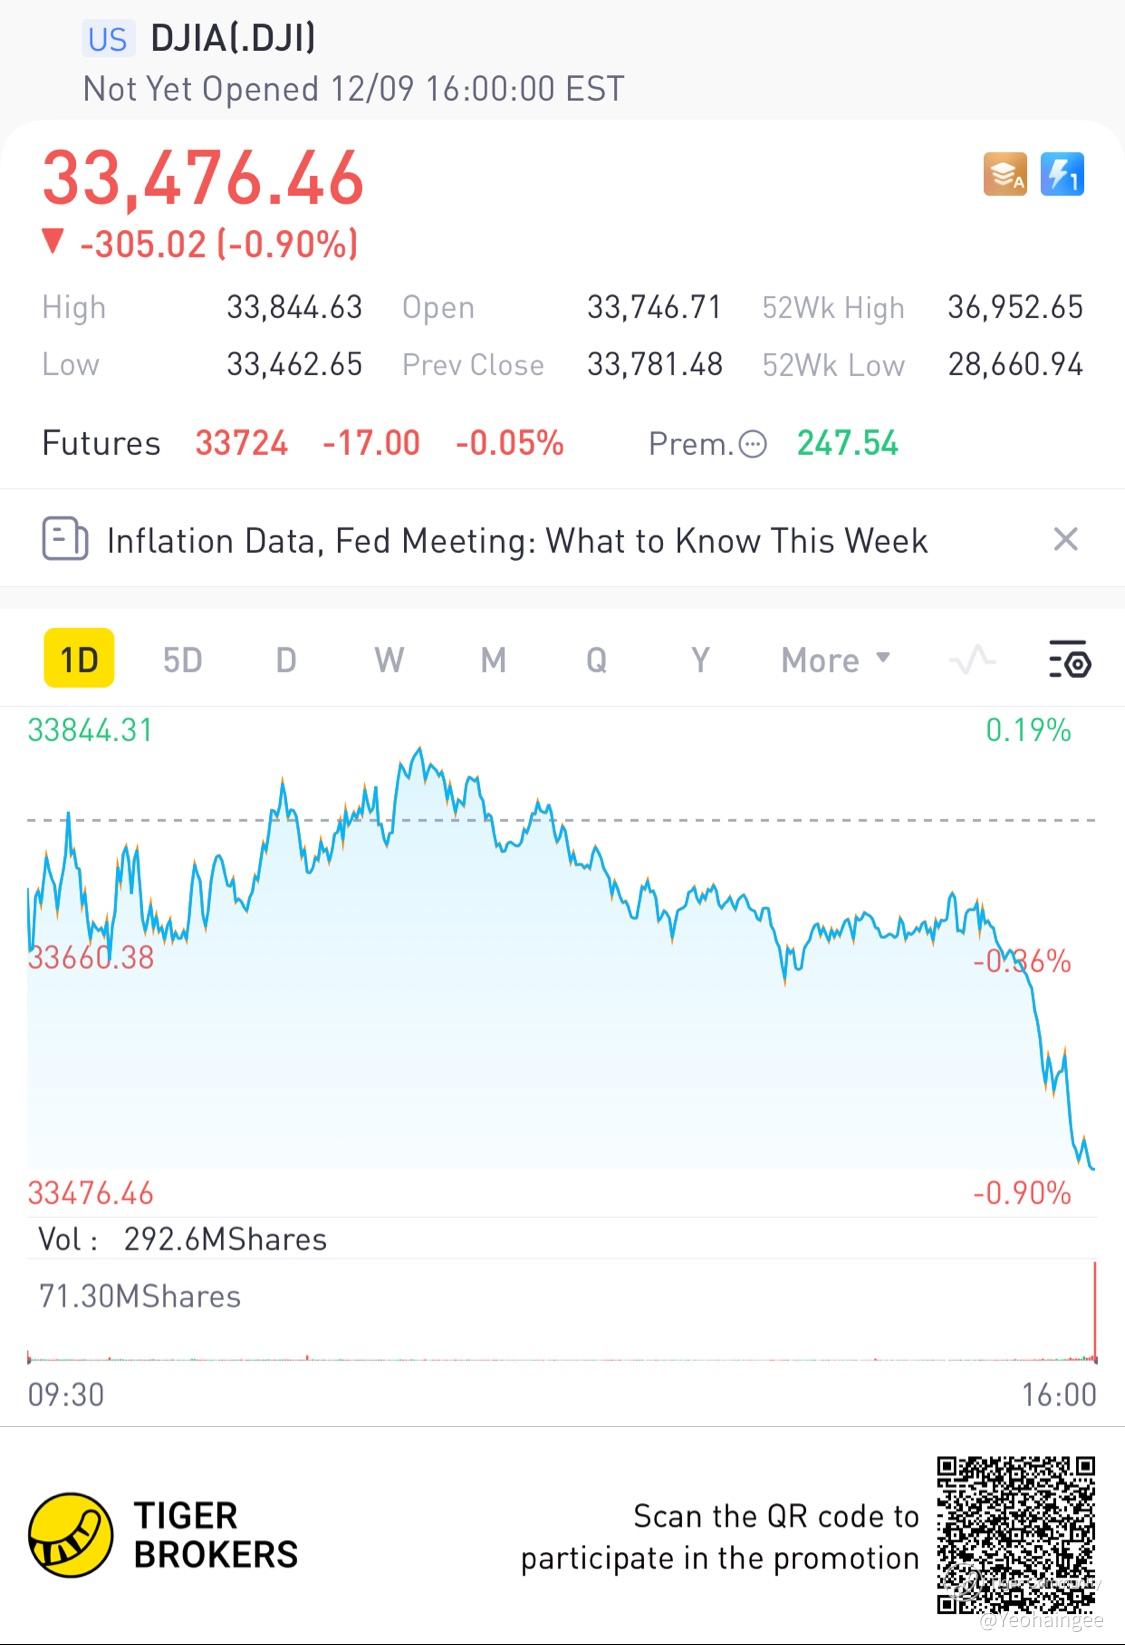
Task: Tap the Futures 33724 quote row
Action: pos(303,443)
